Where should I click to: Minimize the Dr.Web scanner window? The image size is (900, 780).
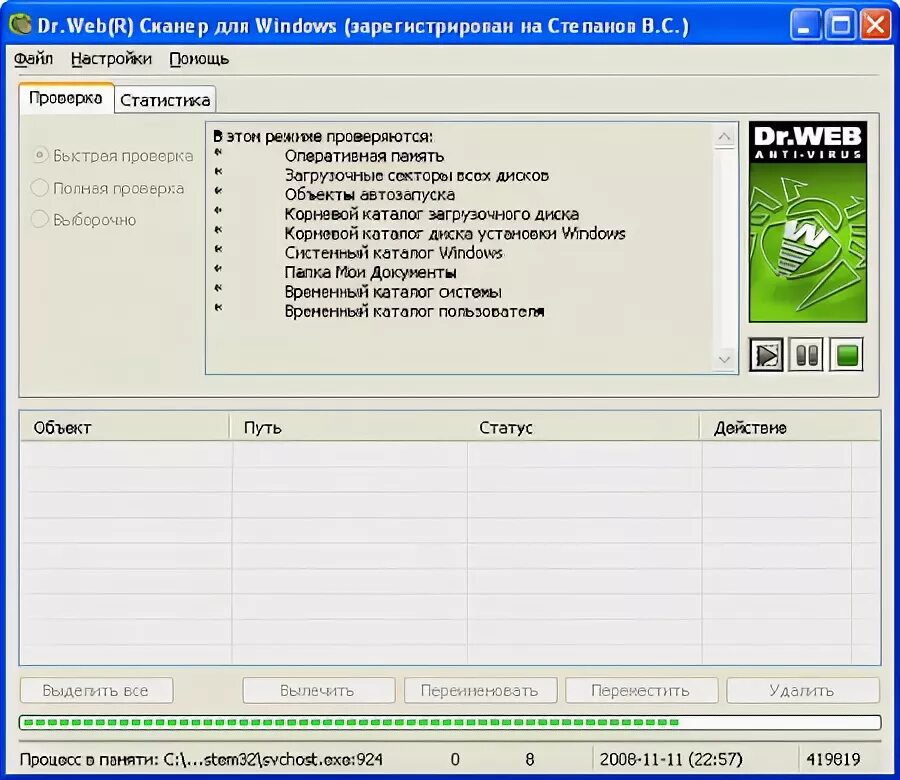[x=805, y=25]
